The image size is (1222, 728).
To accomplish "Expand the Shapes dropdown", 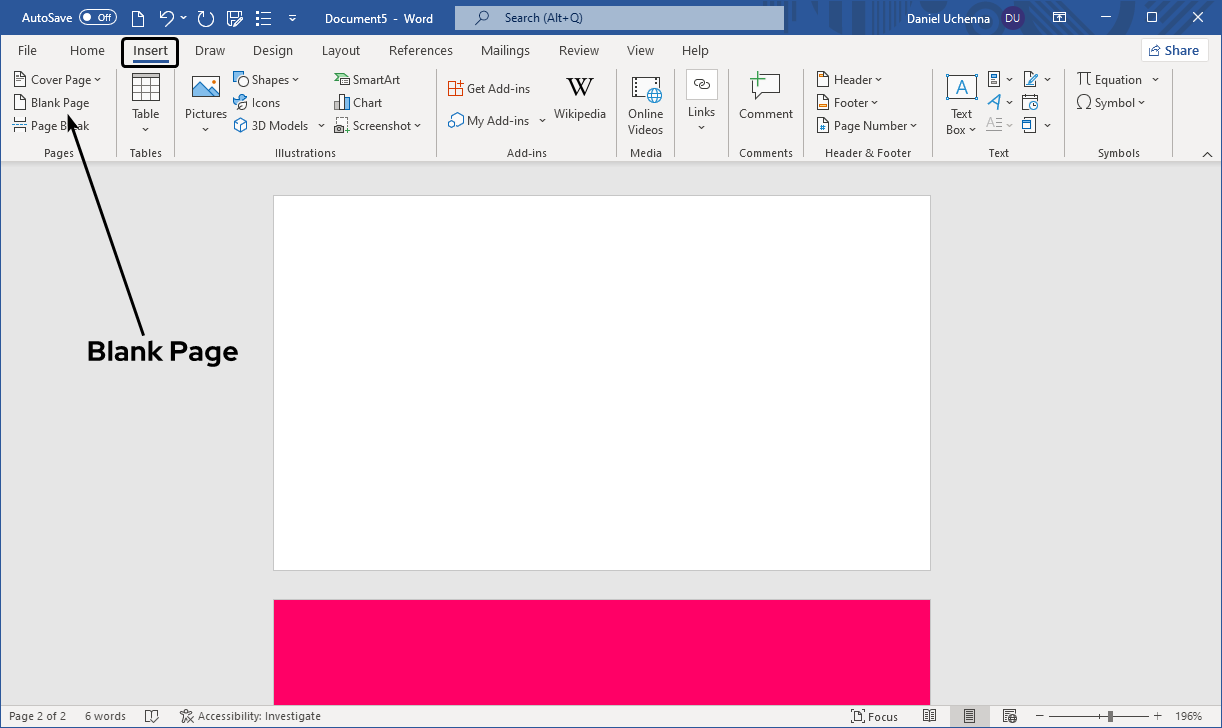I will (x=267, y=80).
